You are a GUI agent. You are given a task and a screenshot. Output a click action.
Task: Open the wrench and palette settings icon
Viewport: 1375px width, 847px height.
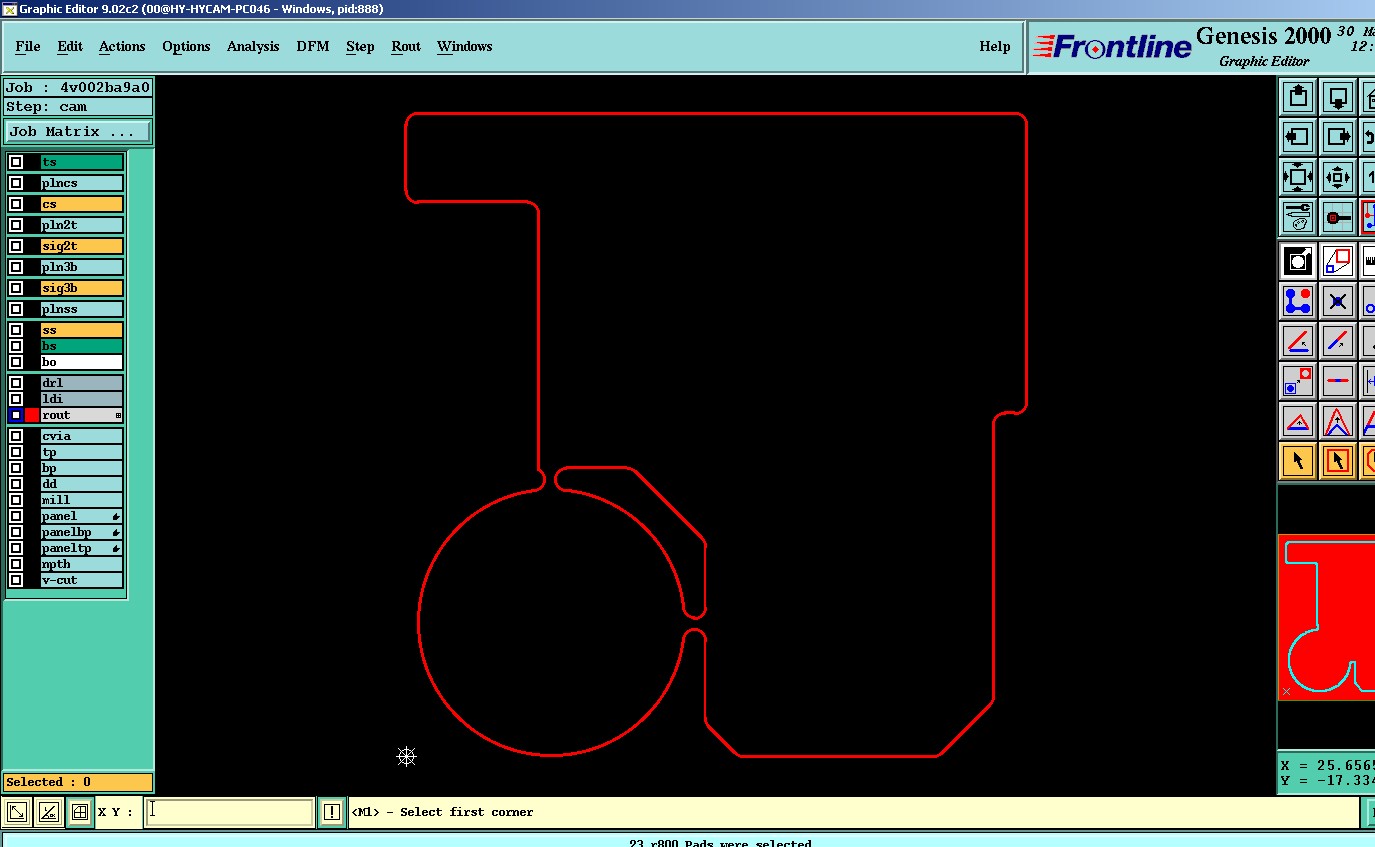pyautogui.click(x=1298, y=217)
